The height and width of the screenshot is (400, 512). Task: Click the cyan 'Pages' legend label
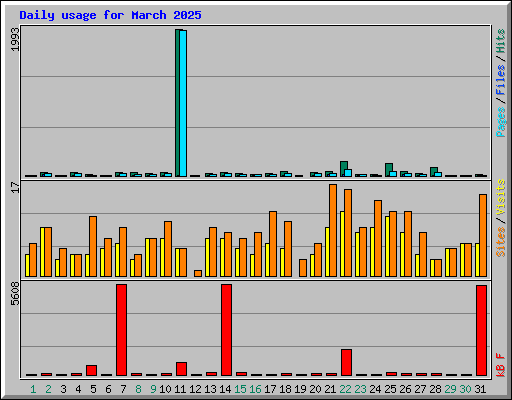(501, 122)
